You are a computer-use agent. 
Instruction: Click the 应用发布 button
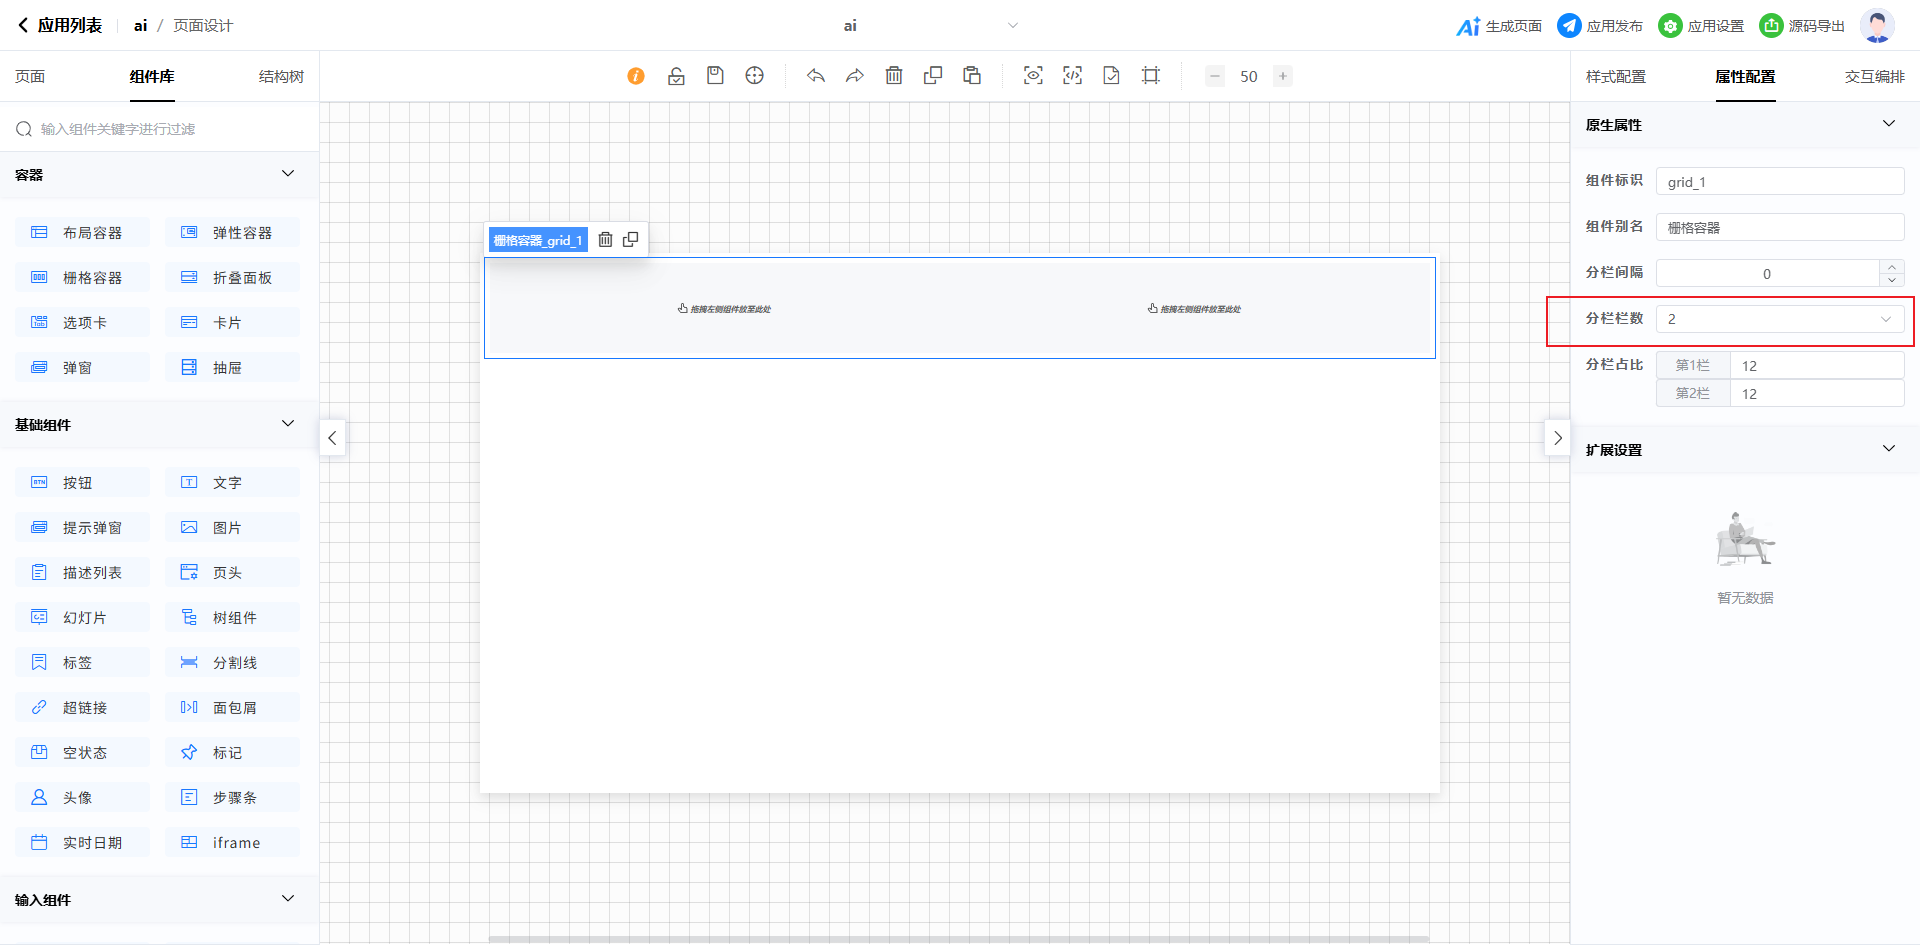click(1600, 26)
